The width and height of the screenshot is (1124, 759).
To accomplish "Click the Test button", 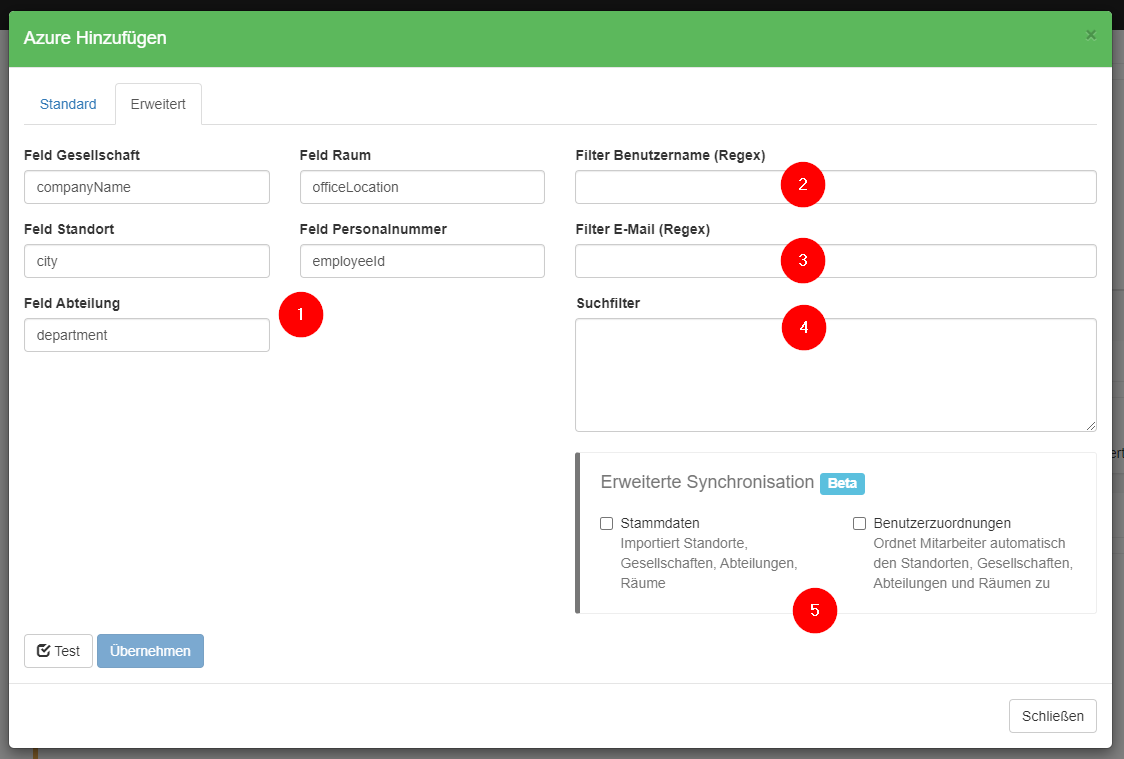I will [x=57, y=650].
